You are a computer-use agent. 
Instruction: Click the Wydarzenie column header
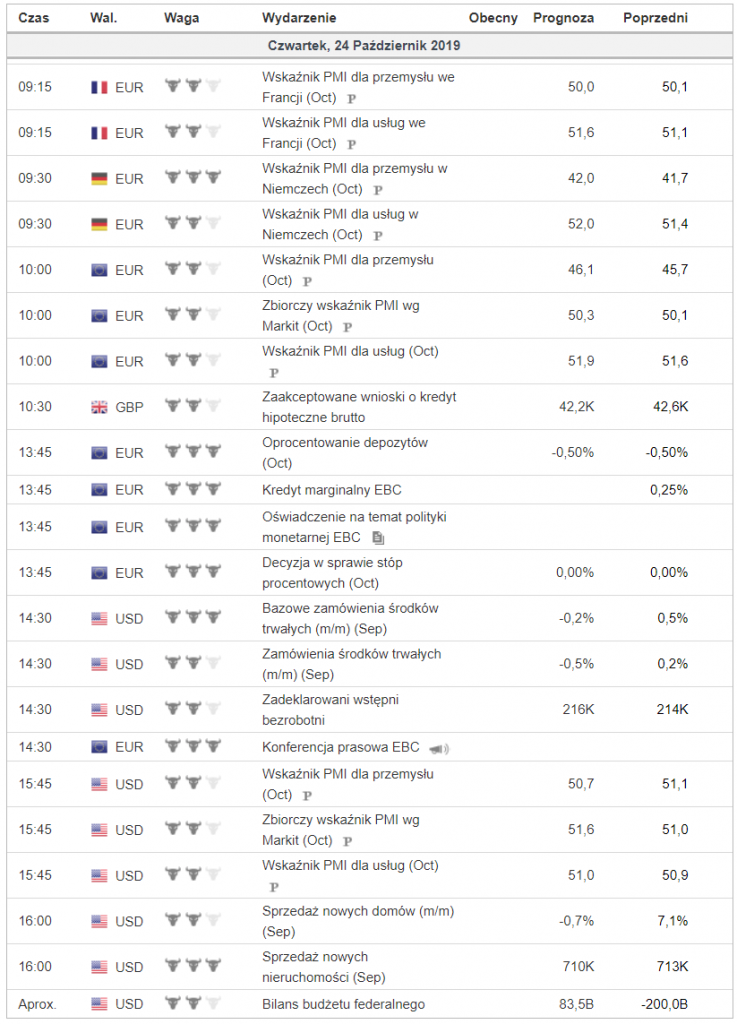coord(299,18)
